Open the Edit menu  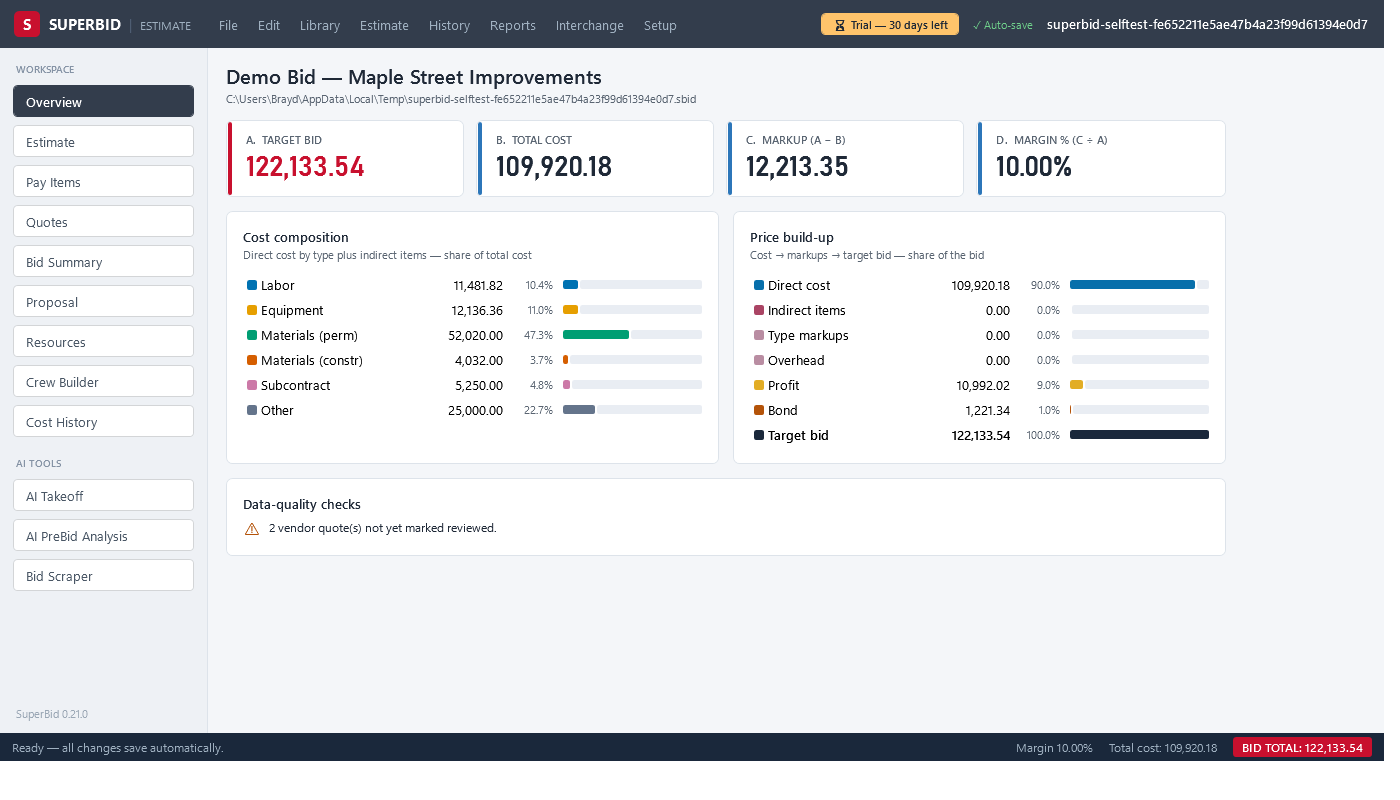[x=269, y=25]
